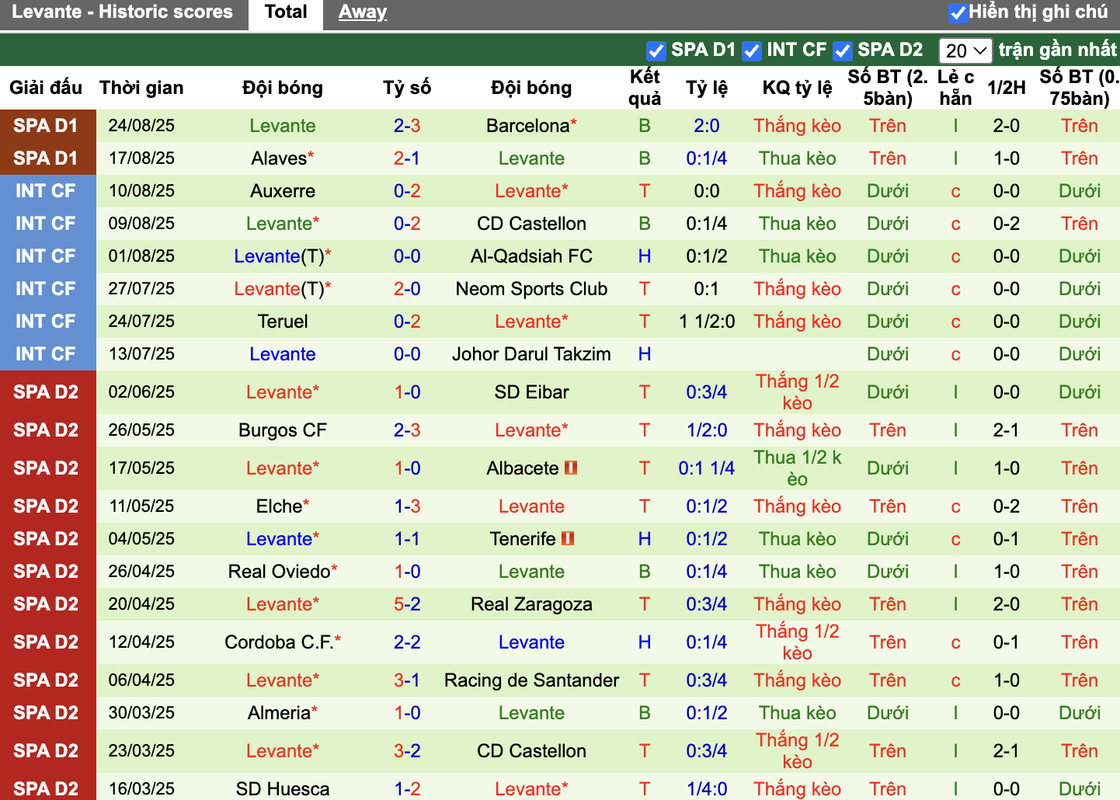Click Teruel team name
The image size is (1120, 800).
pos(282,321)
